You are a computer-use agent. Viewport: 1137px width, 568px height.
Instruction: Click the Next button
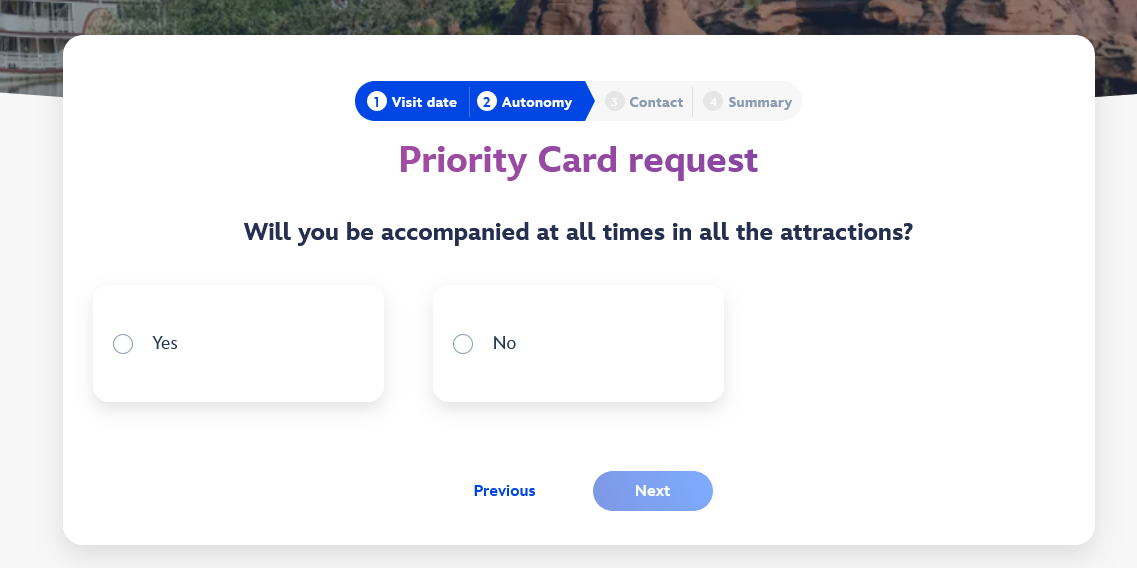click(x=653, y=491)
